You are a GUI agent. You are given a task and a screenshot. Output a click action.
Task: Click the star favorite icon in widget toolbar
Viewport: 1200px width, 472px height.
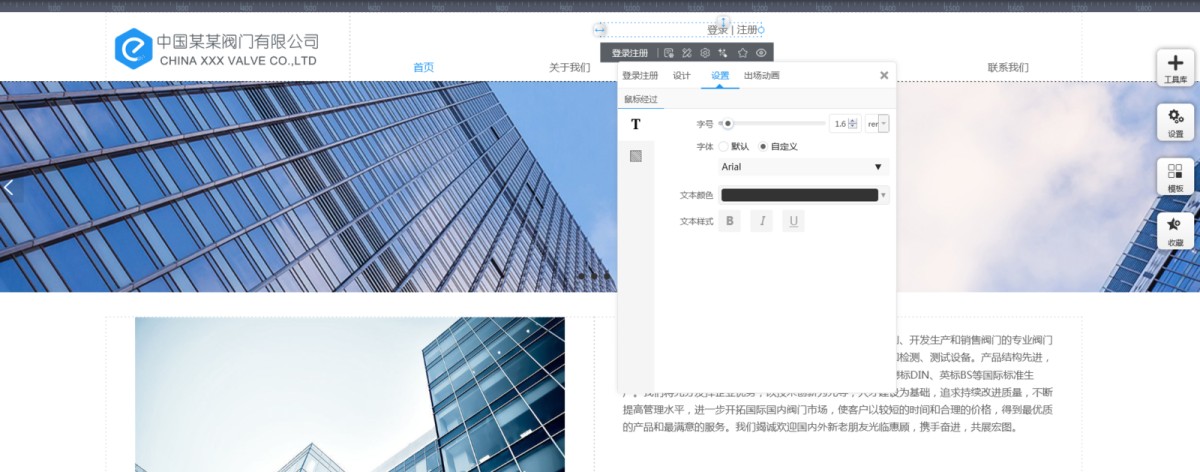tap(742, 52)
